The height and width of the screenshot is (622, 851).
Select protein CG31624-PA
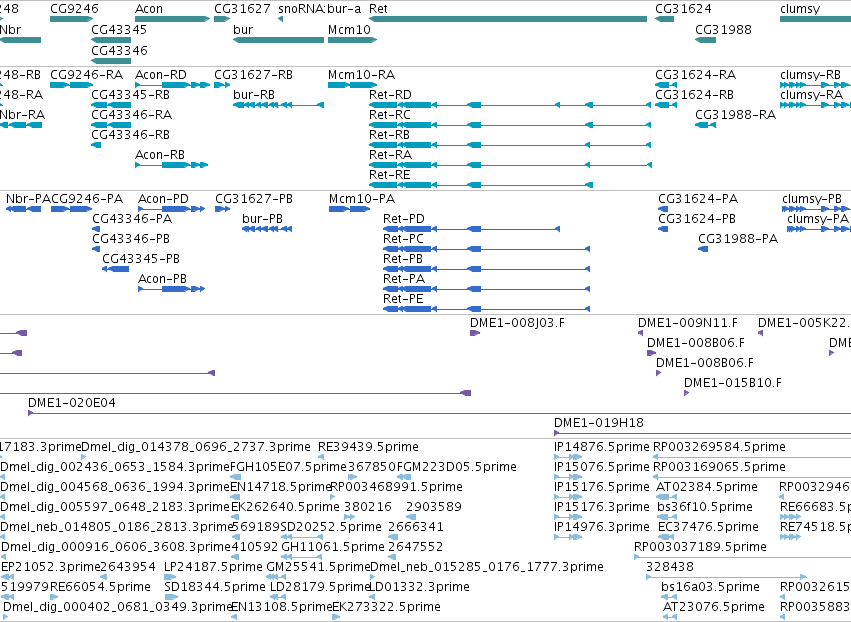click(698, 199)
